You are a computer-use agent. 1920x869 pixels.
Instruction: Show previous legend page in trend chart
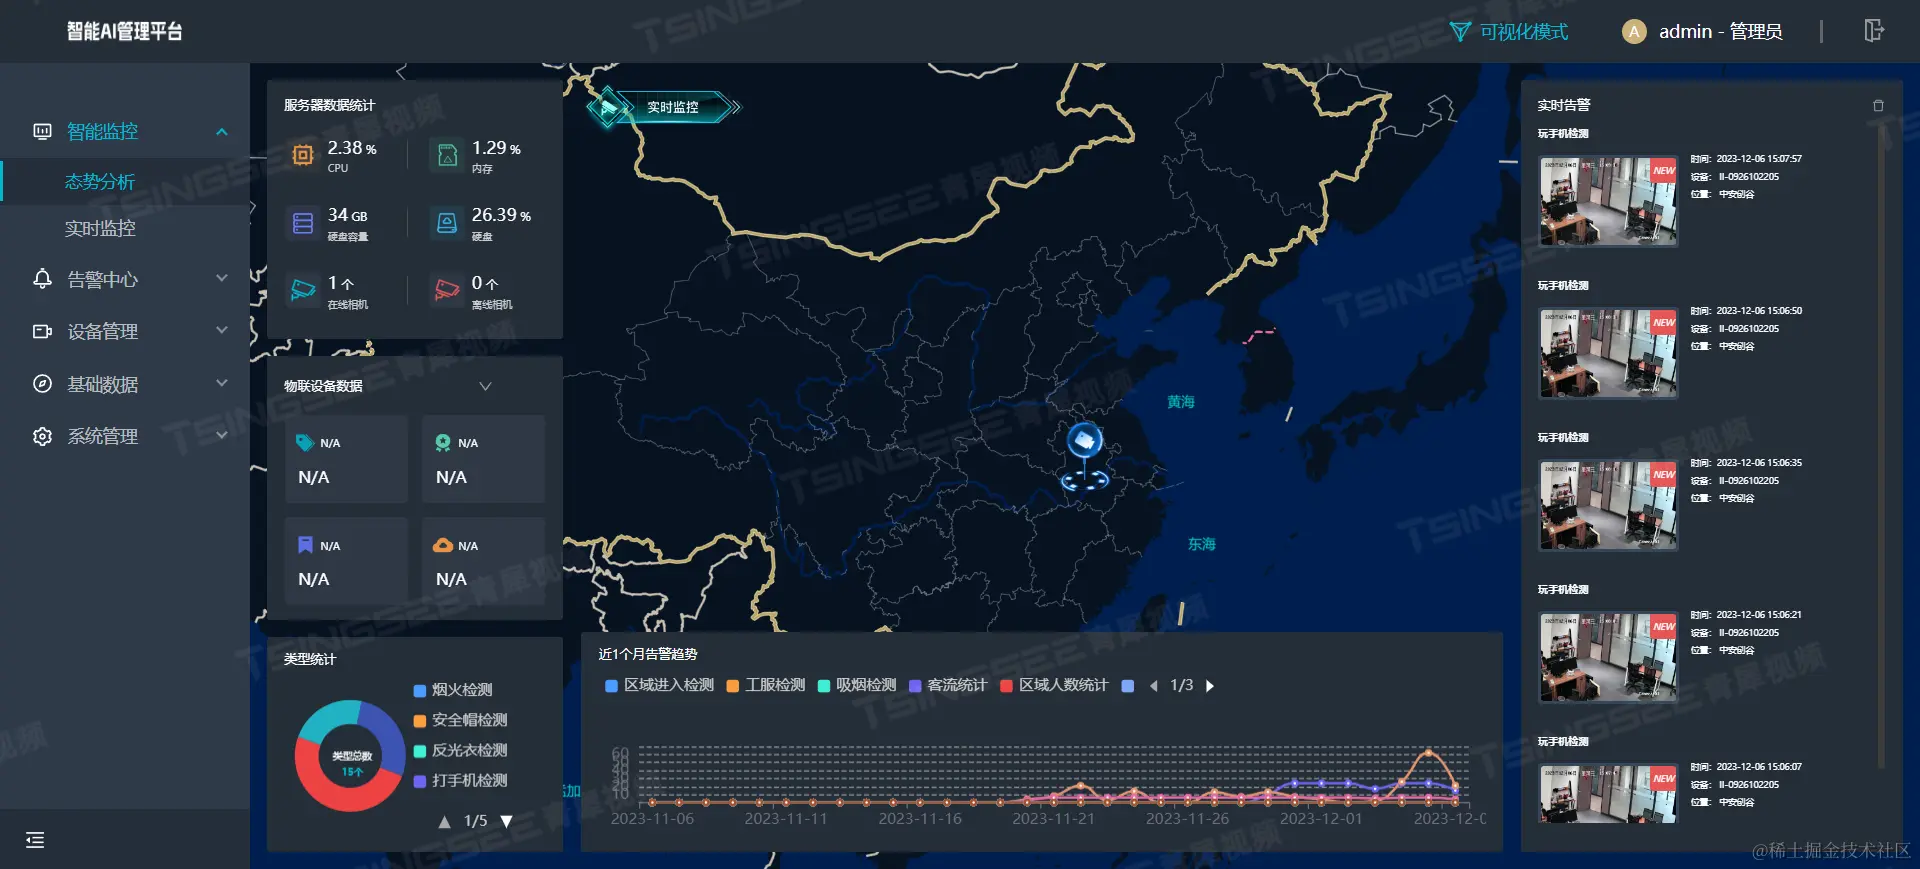click(1154, 686)
